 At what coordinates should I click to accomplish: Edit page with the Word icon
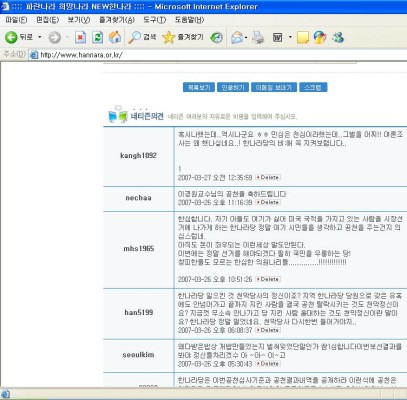coord(278,37)
